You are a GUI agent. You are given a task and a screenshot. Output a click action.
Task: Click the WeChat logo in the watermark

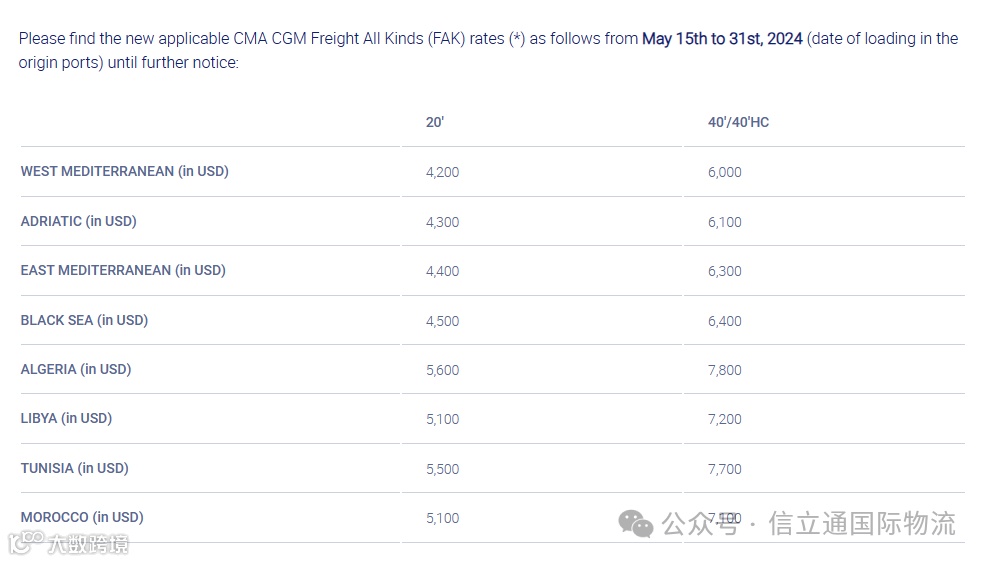[x=636, y=522]
